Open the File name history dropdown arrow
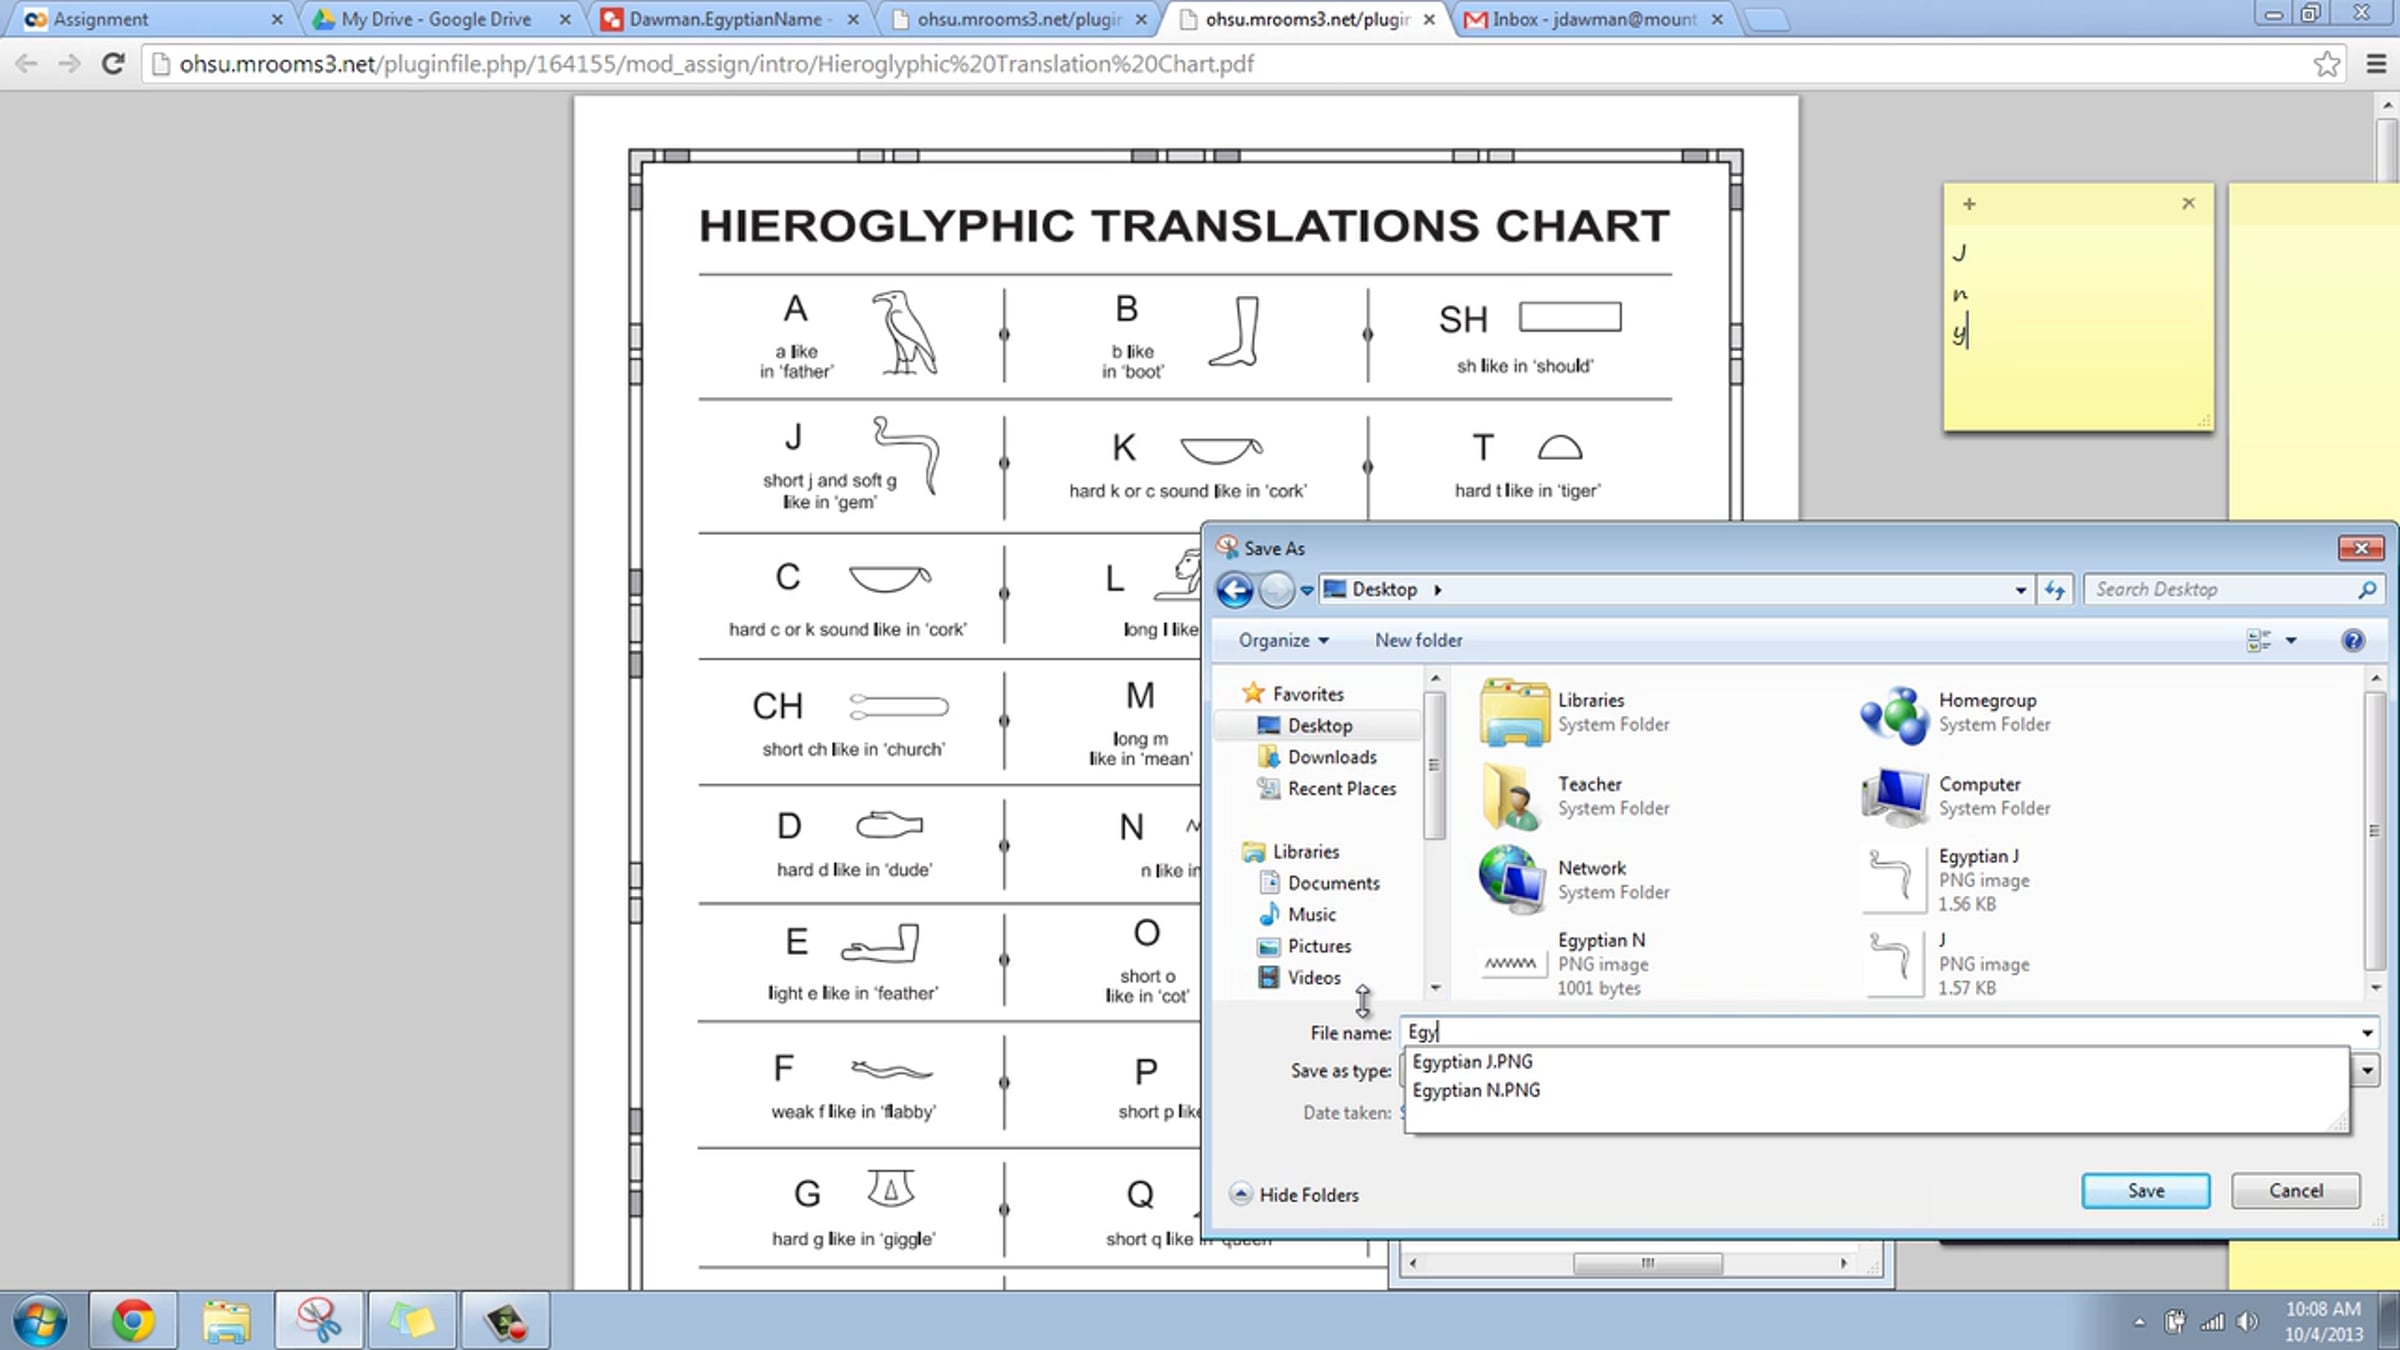The image size is (2400, 1350). pos(2367,1033)
